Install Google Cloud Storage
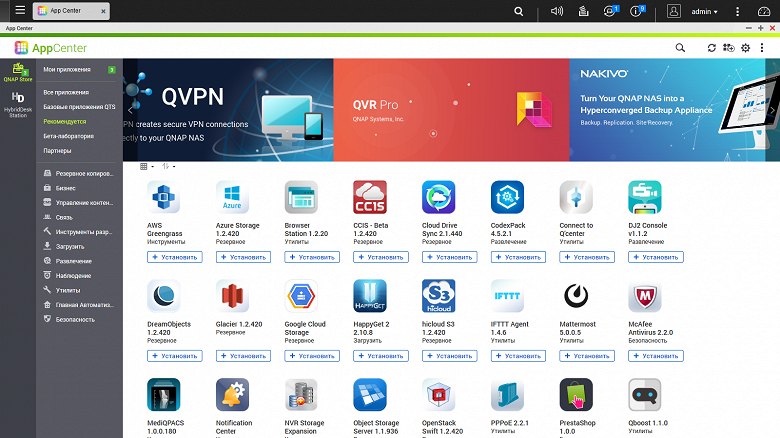Screen dimensions: 780x438 pos(312,356)
